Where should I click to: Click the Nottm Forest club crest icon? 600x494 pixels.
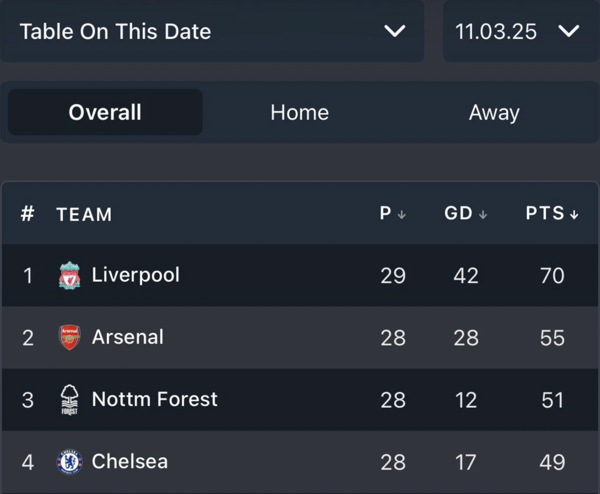[x=69, y=399]
